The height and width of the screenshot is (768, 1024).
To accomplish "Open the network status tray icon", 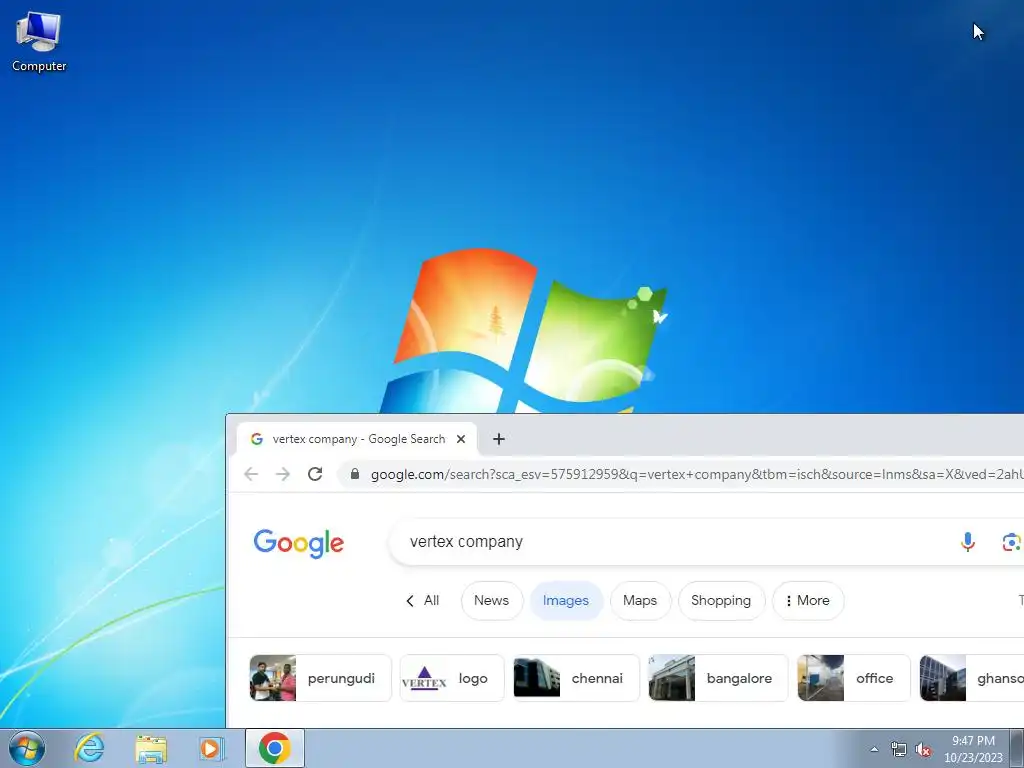I will (x=899, y=749).
